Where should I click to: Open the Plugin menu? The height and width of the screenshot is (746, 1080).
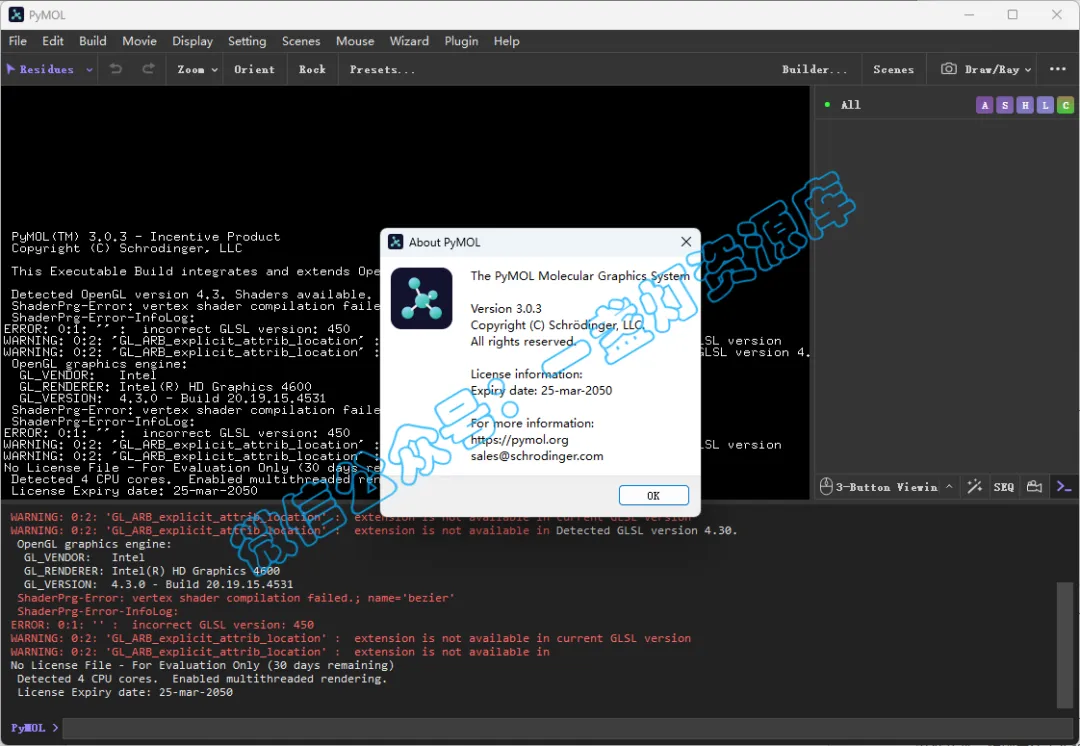(461, 41)
